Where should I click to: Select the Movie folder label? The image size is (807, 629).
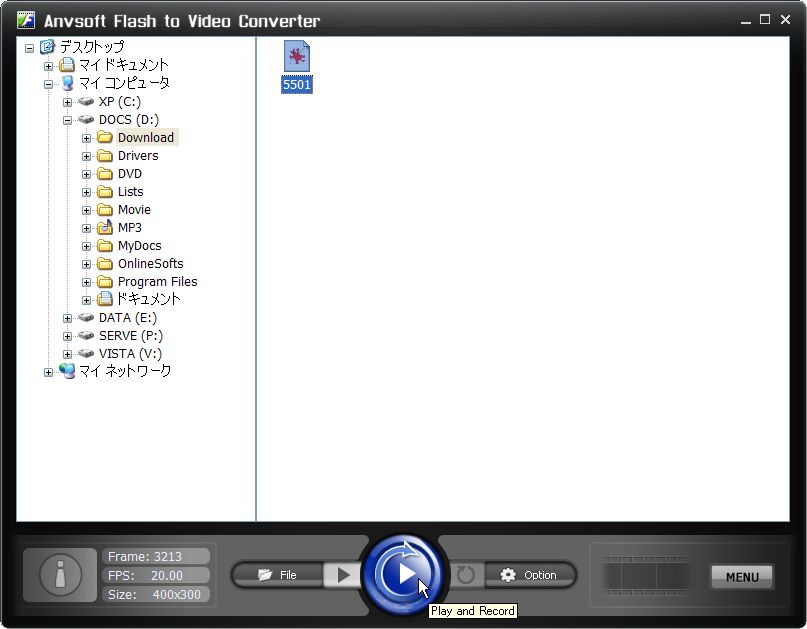click(134, 209)
